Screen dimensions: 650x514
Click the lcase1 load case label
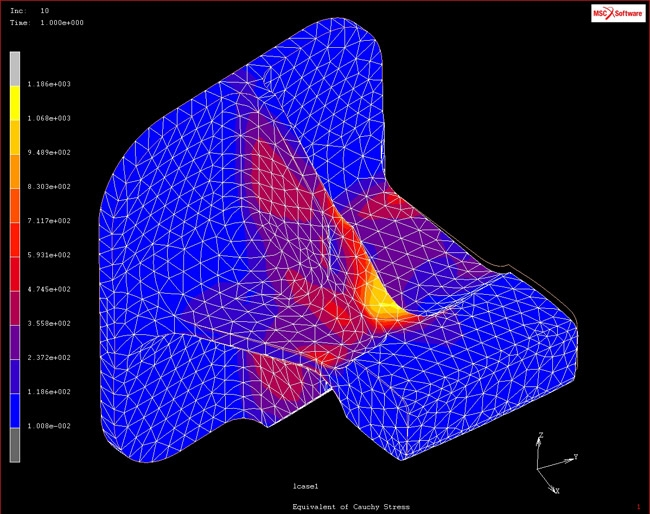(306, 486)
